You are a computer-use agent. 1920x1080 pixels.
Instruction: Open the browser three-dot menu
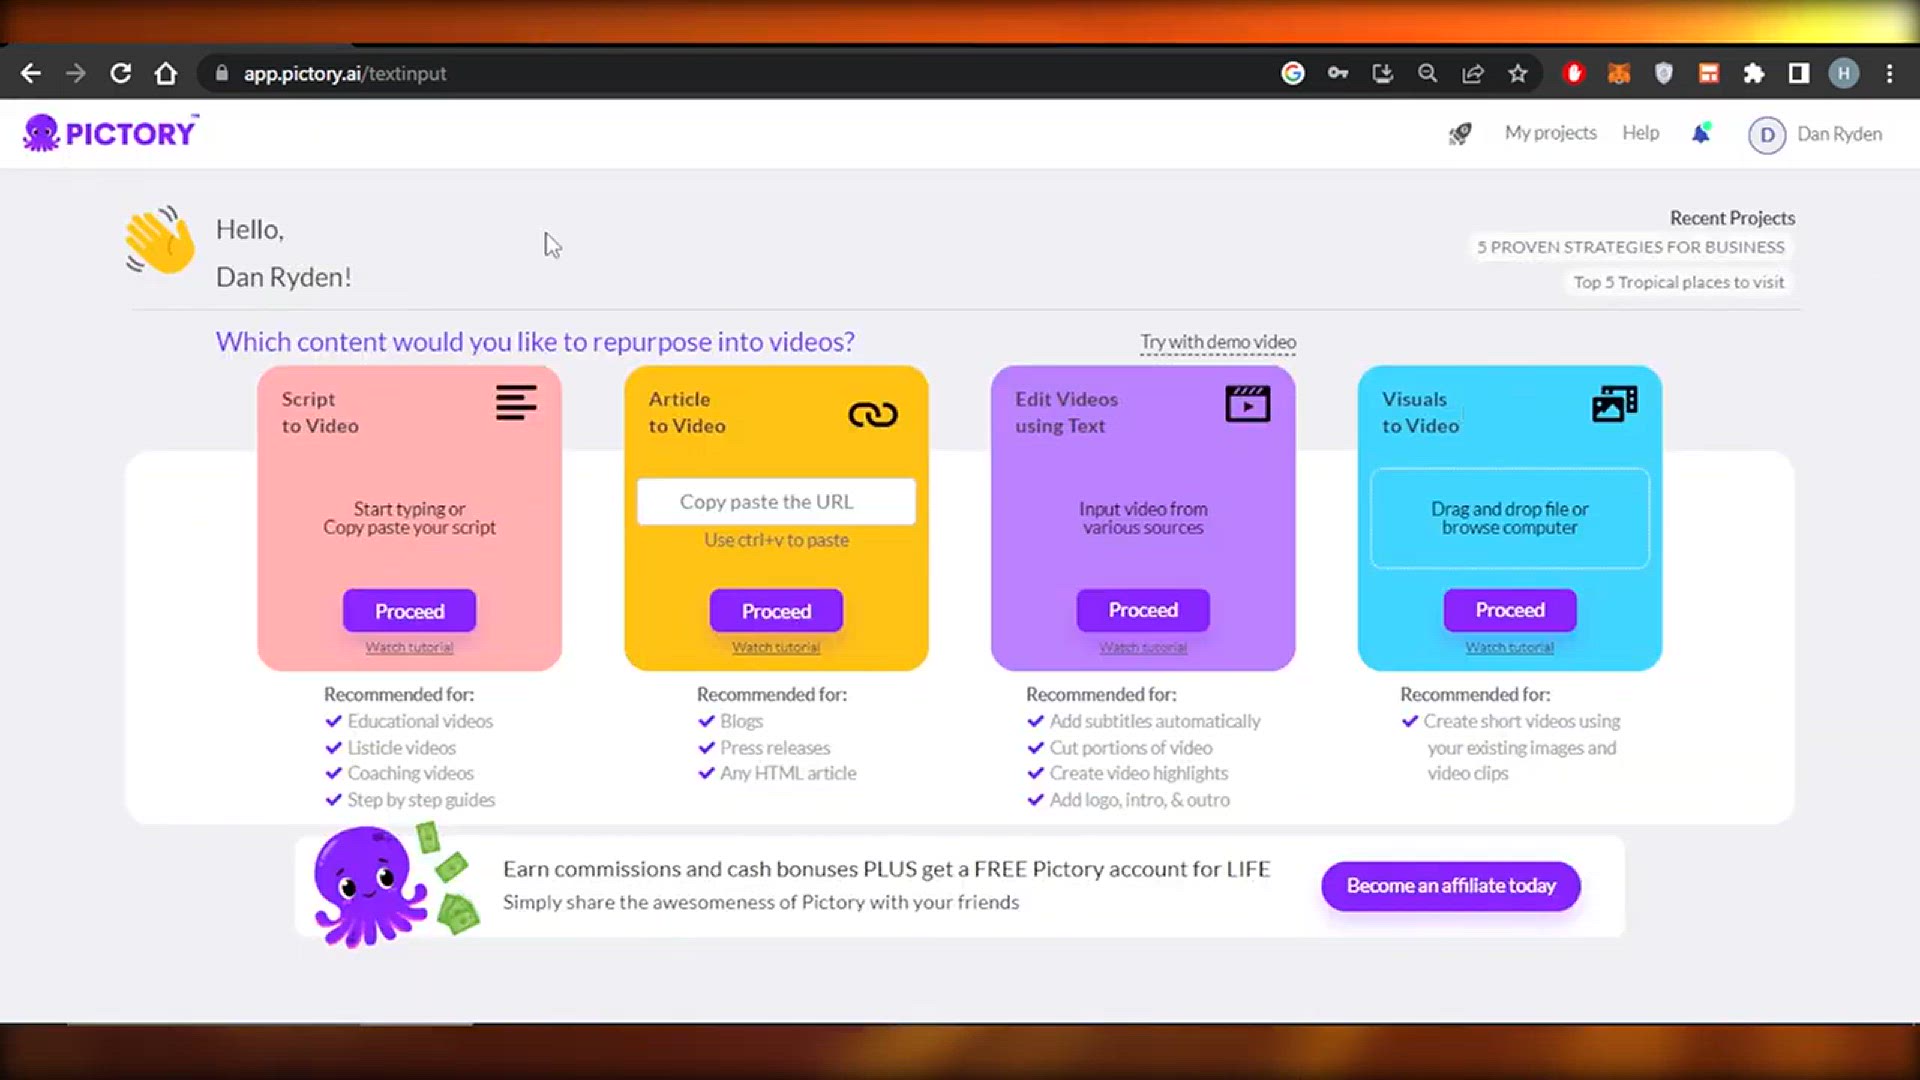pyautogui.click(x=1889, y=73)
